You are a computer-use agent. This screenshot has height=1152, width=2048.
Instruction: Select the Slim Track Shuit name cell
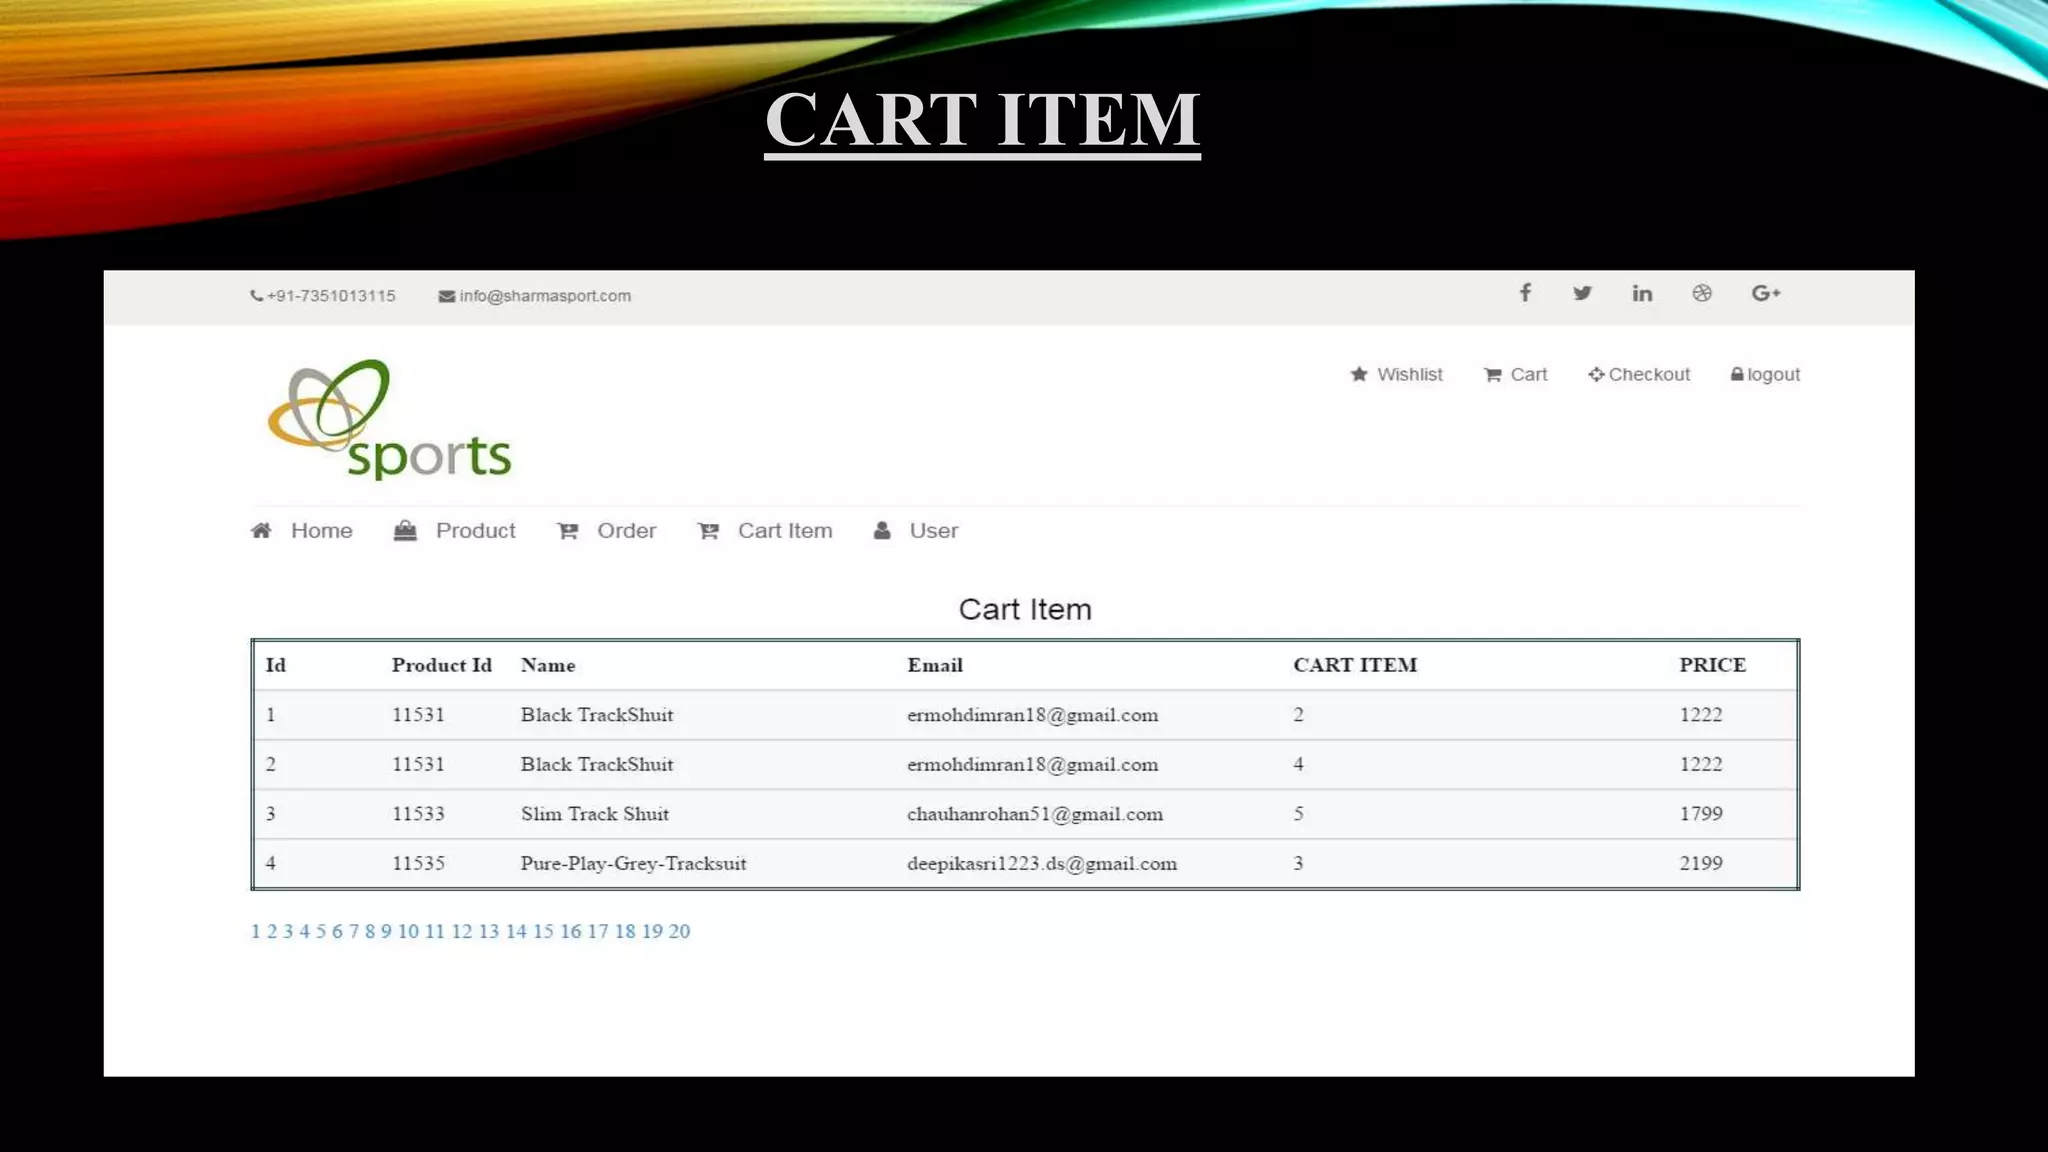click(x=595, y=814)
